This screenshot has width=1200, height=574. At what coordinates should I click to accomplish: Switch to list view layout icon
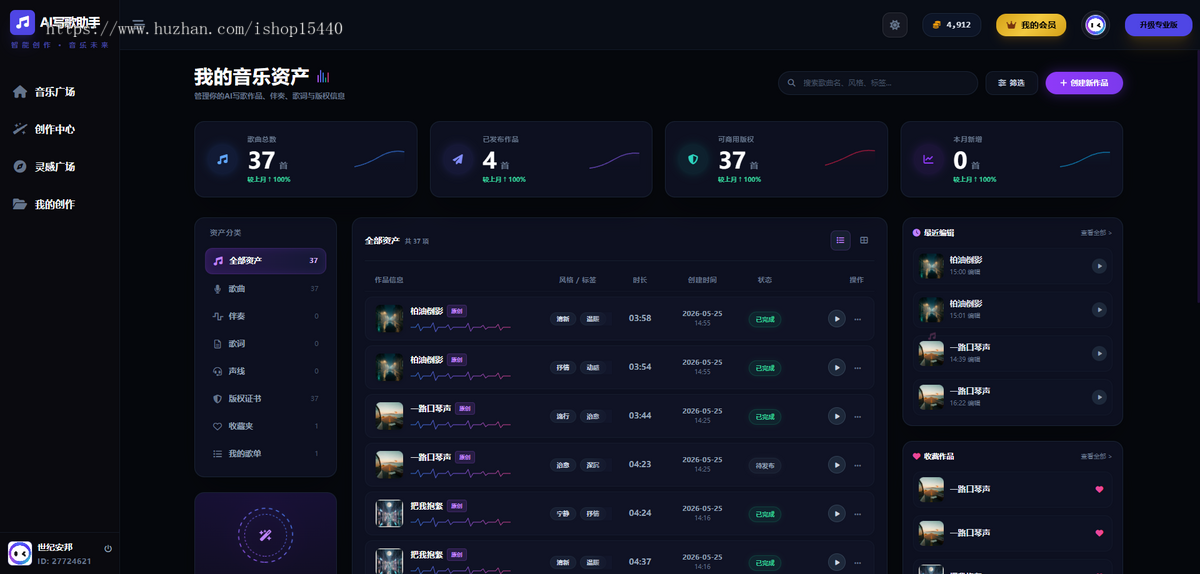[840, 240]
